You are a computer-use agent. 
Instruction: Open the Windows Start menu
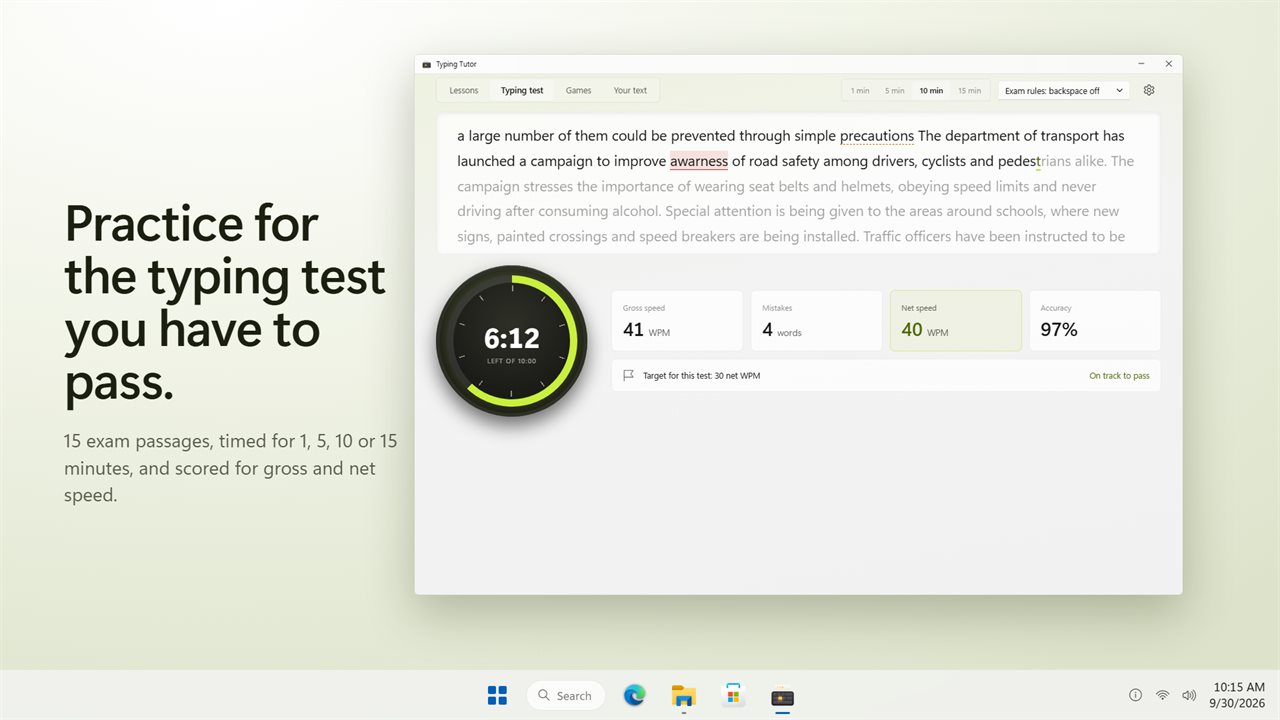click(497, 695)
